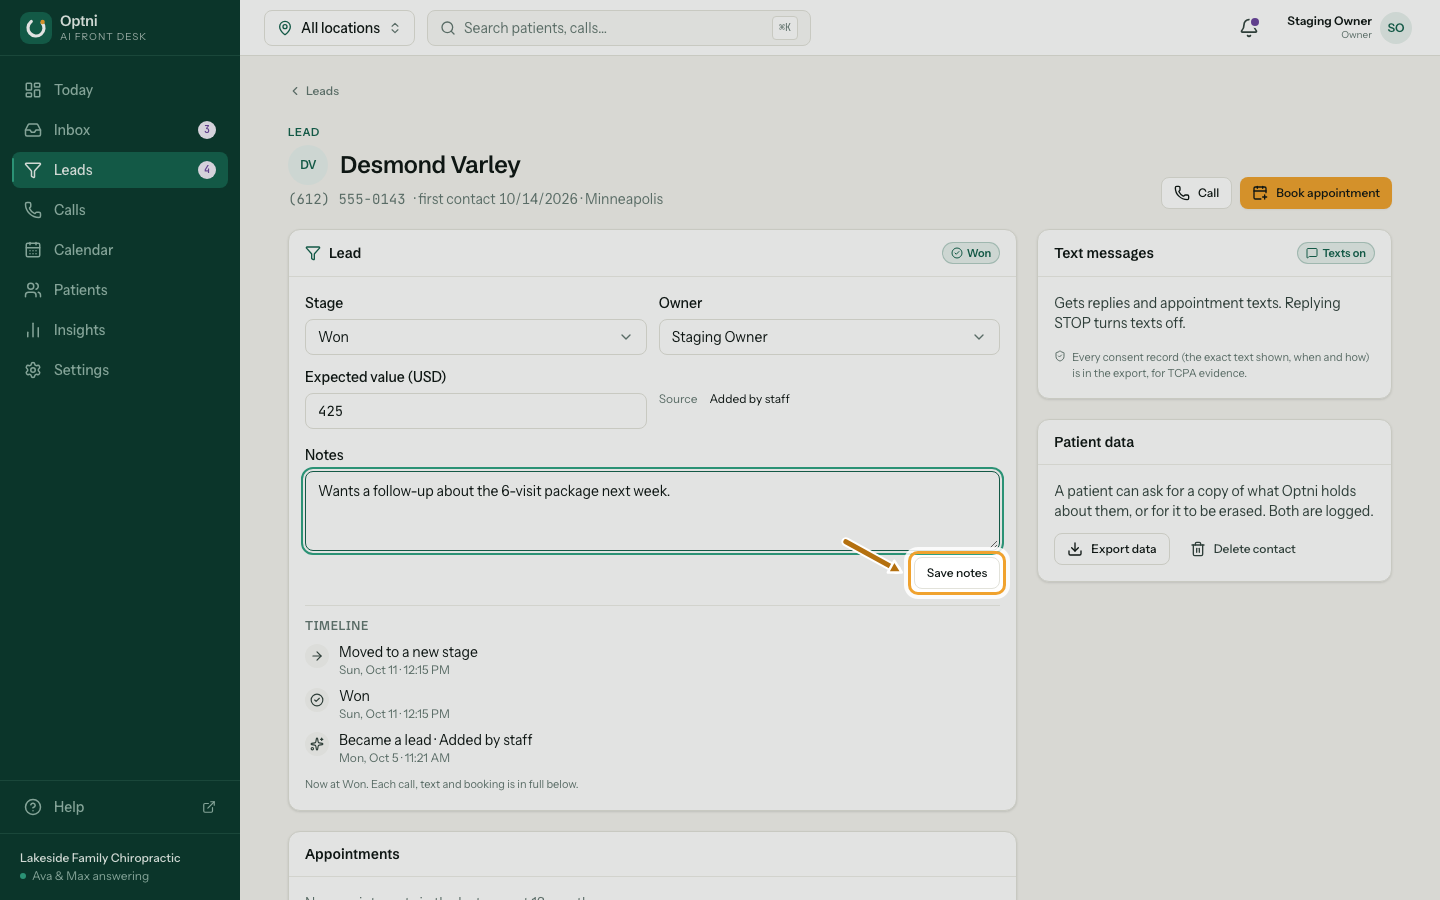Click the Inbox badge showing 3
1440x900 pixels.
pyautogui.click(x=207, y=130)
